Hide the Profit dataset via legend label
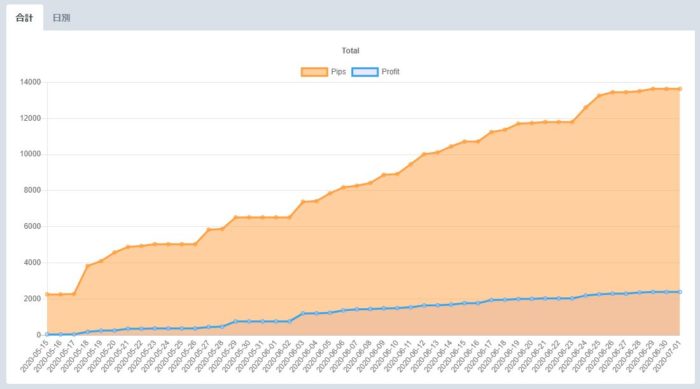This screenshot has height=389, width=700. tap(390, 72)
